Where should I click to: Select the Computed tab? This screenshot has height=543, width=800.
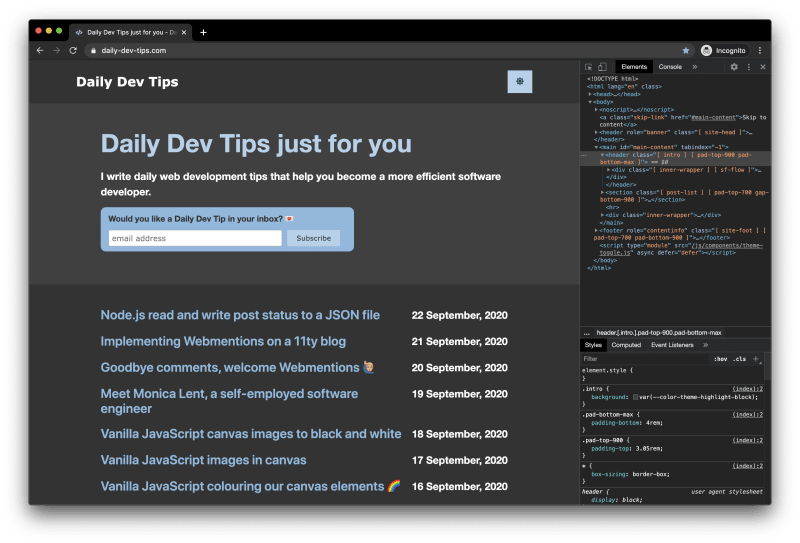point(626,345)
